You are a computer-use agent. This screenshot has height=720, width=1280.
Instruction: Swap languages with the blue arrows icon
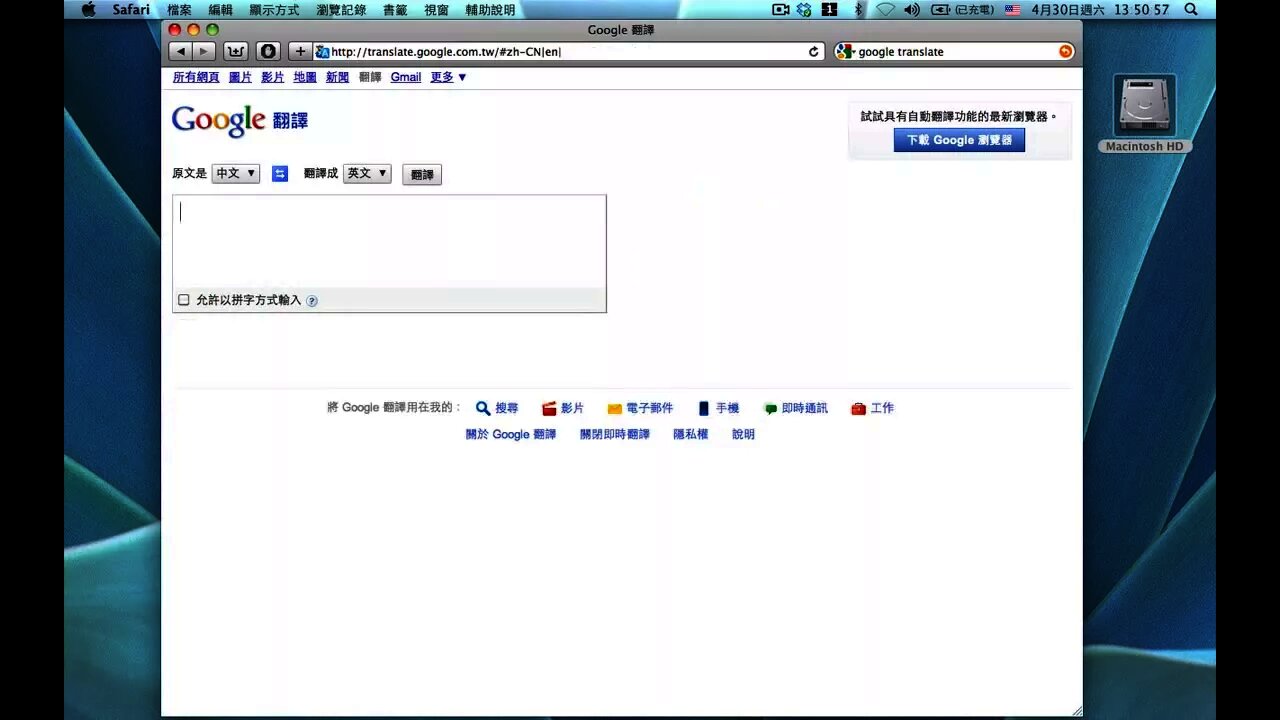pos(280,174)
